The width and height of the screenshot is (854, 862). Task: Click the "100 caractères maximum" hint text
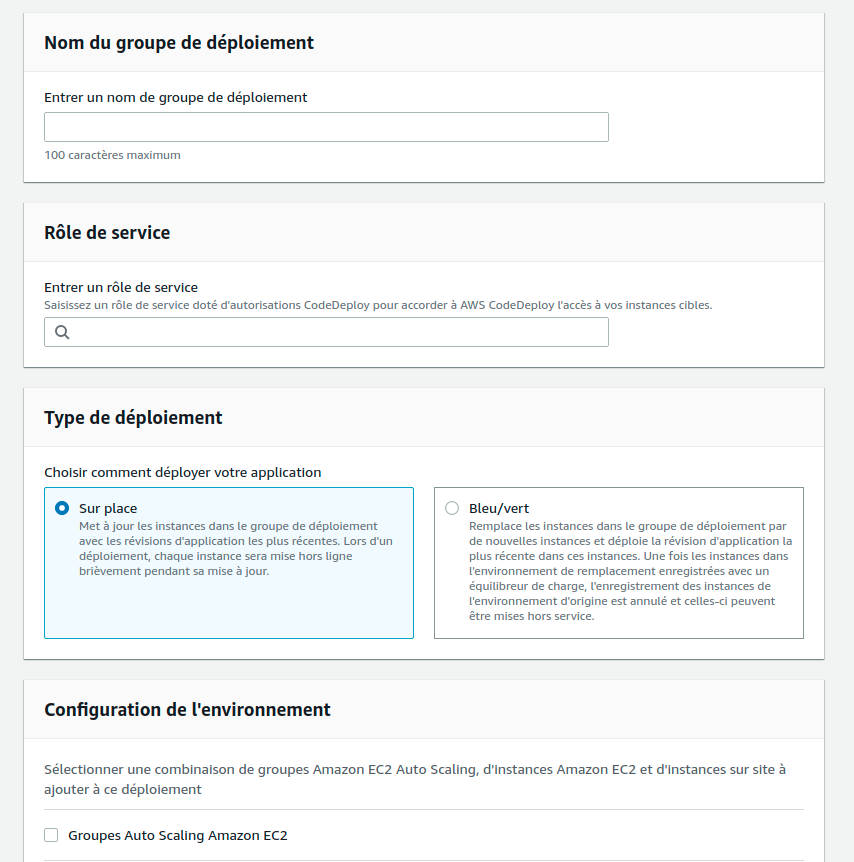[x=112, y=155]
